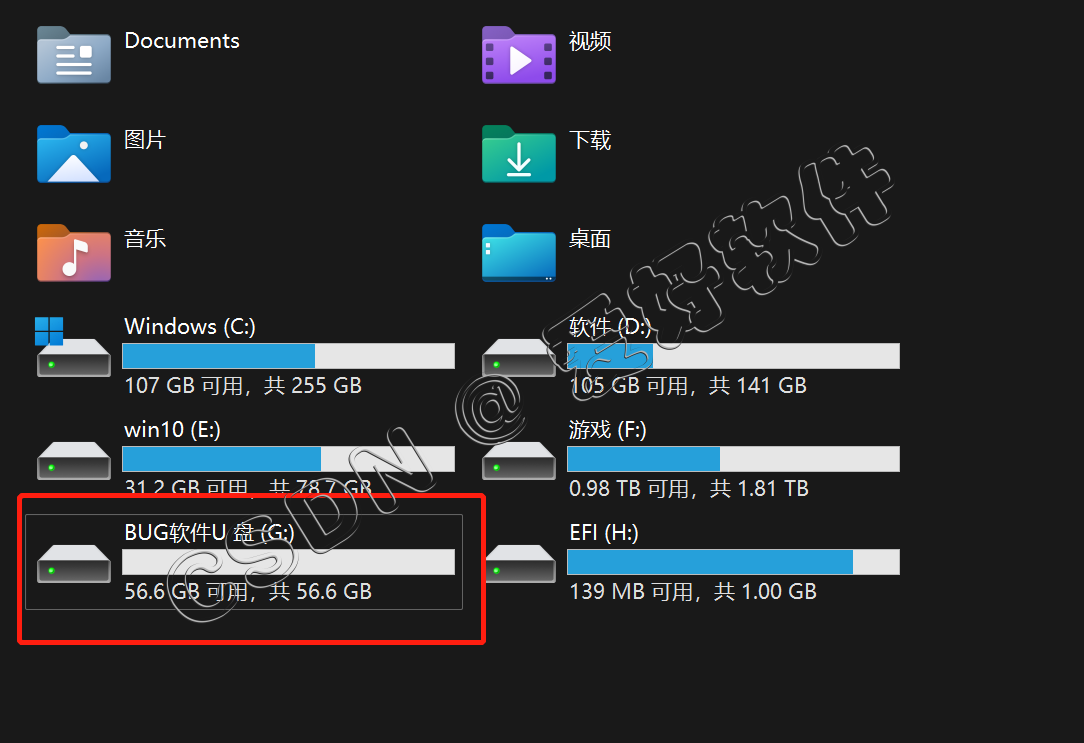Screen dimensions: 1084x743
Task: Click the 游戏 (F:) drive icon
Action: [518, 460]
